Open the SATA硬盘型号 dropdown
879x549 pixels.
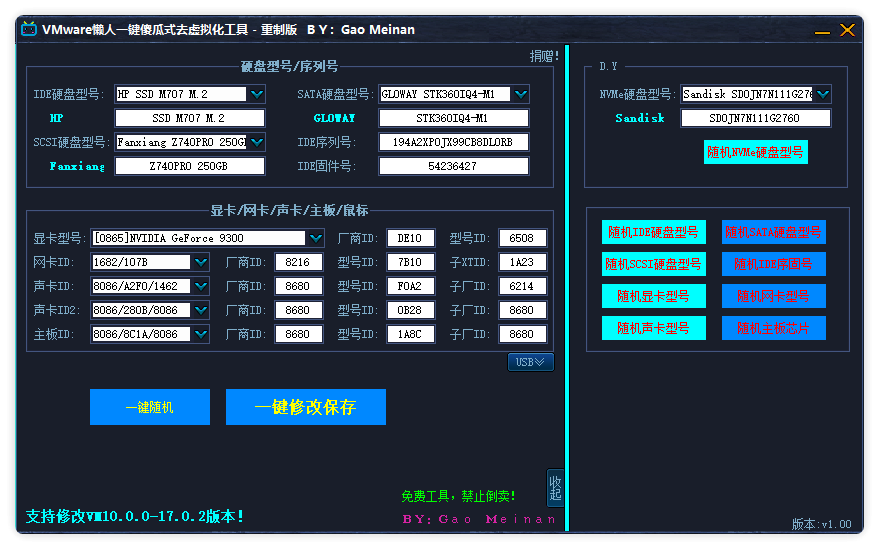(521, 94)
